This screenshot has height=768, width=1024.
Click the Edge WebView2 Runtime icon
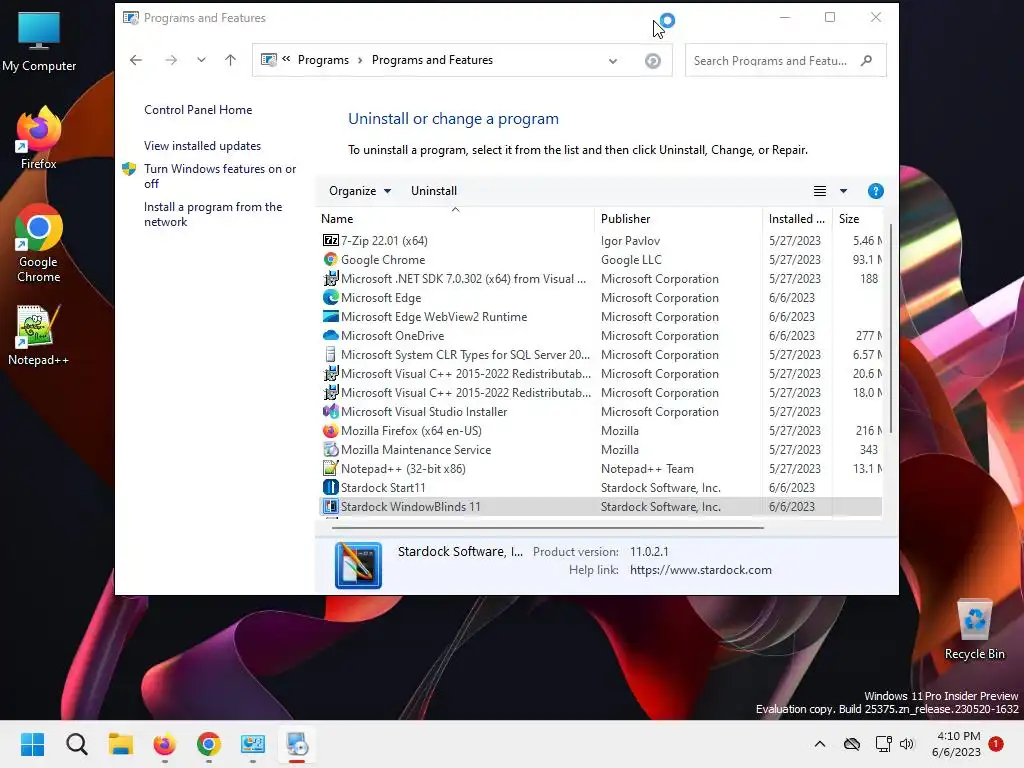click(x=330, y=316)
